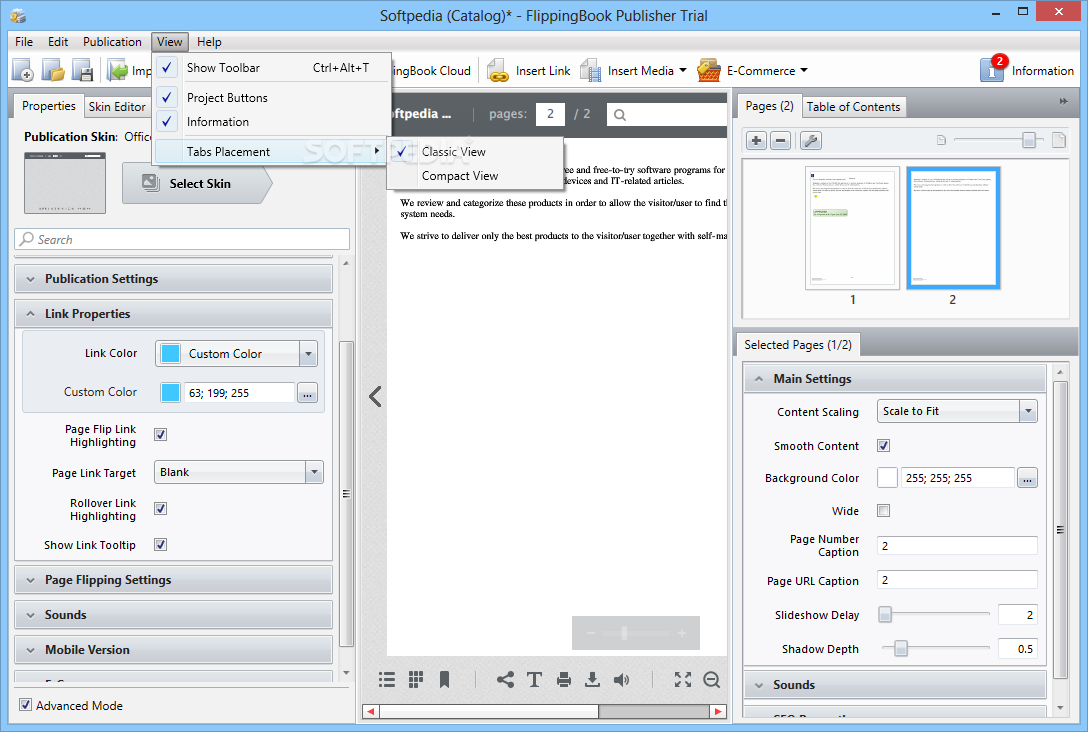Click the Select Skin image icon

click(151, 182)
